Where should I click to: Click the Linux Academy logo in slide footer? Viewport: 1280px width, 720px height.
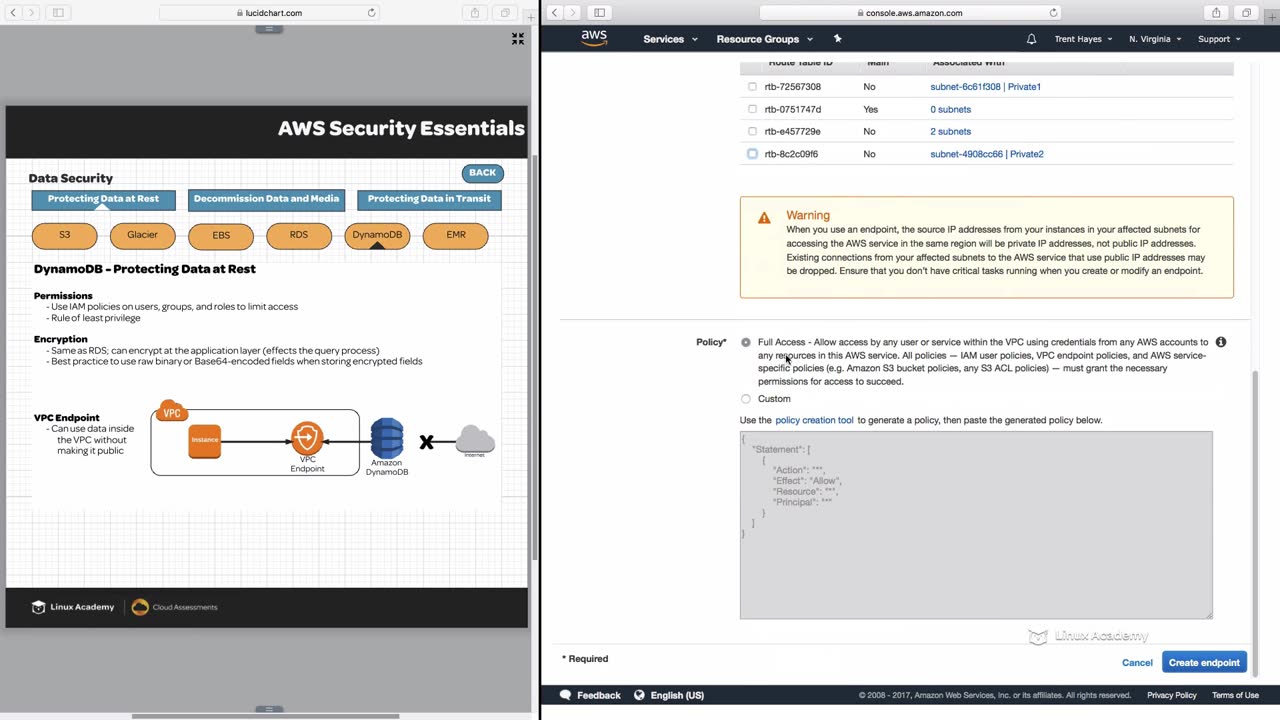[73, 607]
